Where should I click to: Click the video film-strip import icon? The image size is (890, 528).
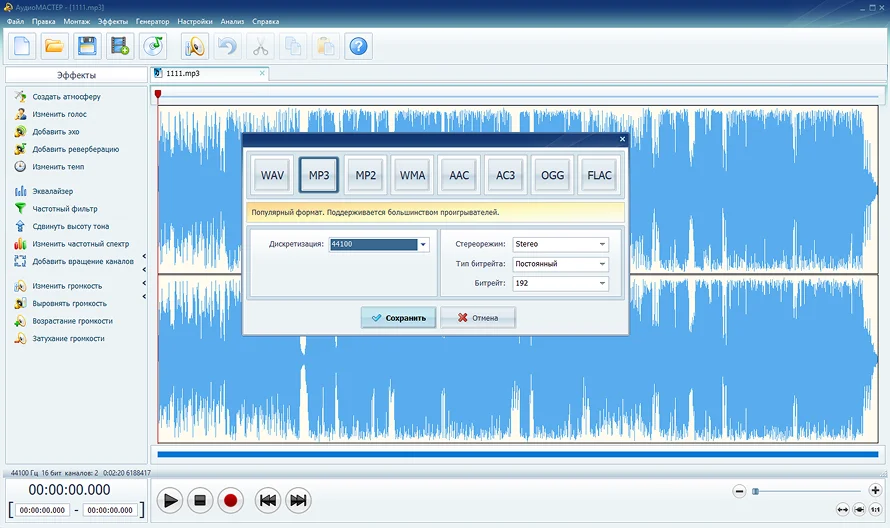[120, 46]
